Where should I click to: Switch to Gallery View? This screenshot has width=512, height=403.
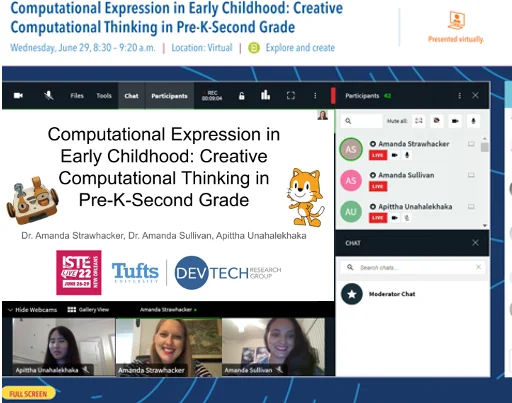point(88,310)
